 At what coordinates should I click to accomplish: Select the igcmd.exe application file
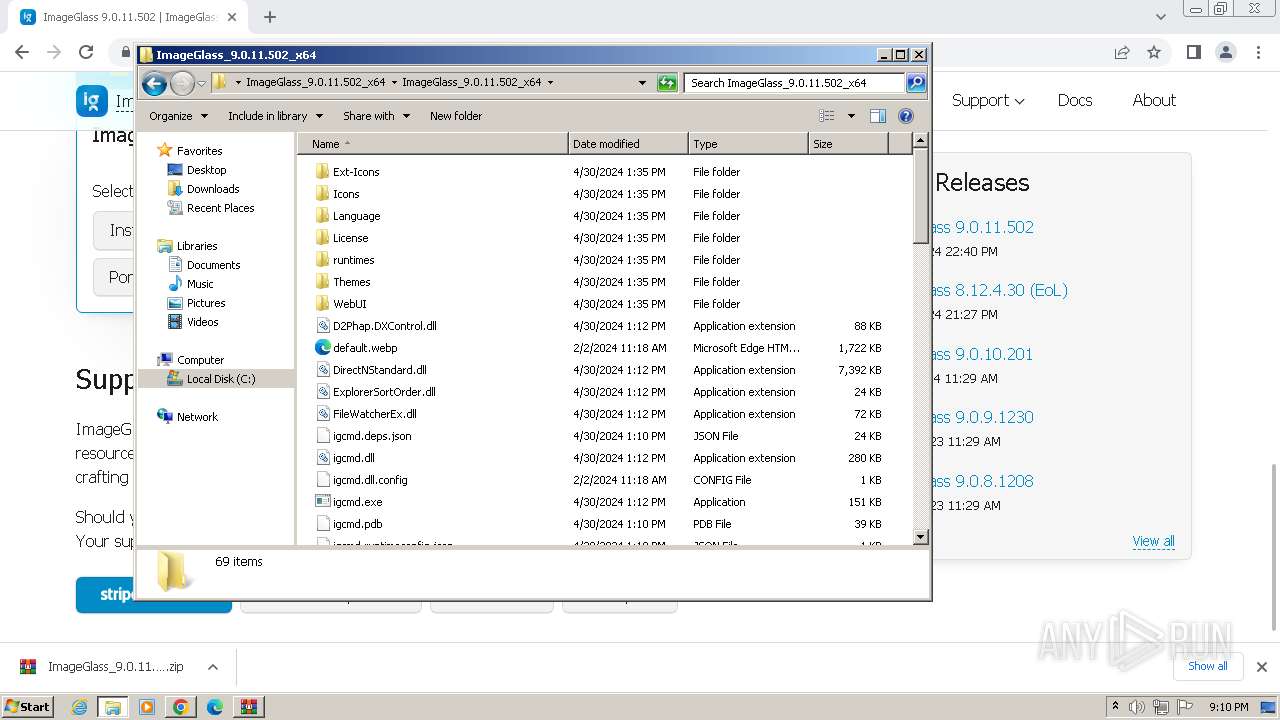tap(357, 502)
